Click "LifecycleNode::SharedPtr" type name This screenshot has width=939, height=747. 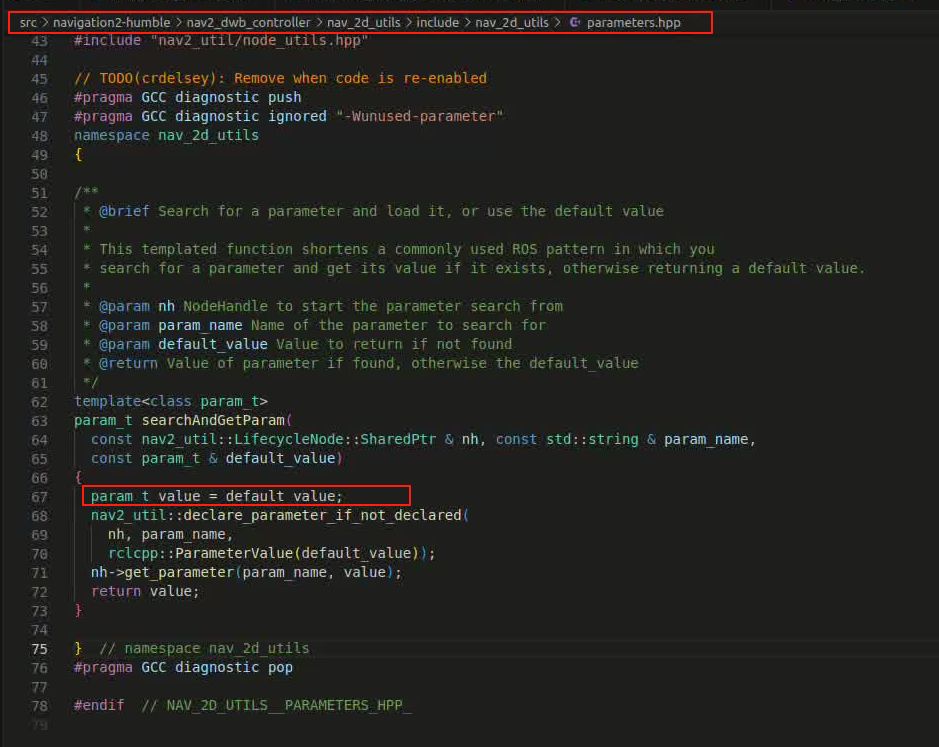coord(335,440)
